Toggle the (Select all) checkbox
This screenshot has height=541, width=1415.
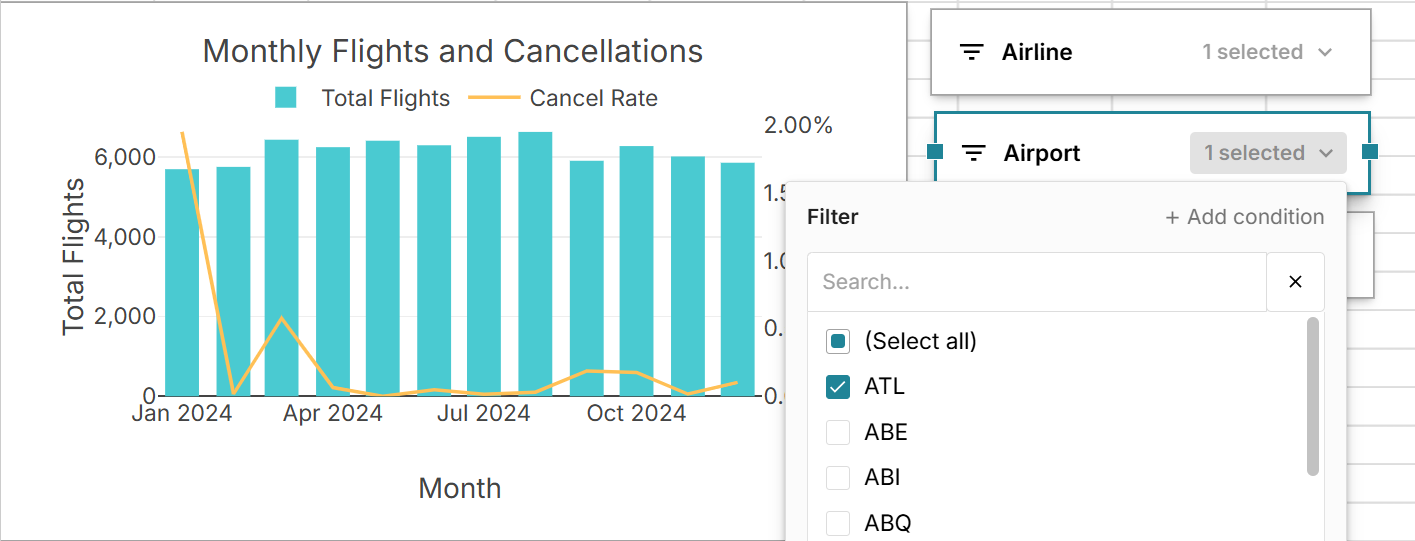pyautogui.click(x=838, y=341)
